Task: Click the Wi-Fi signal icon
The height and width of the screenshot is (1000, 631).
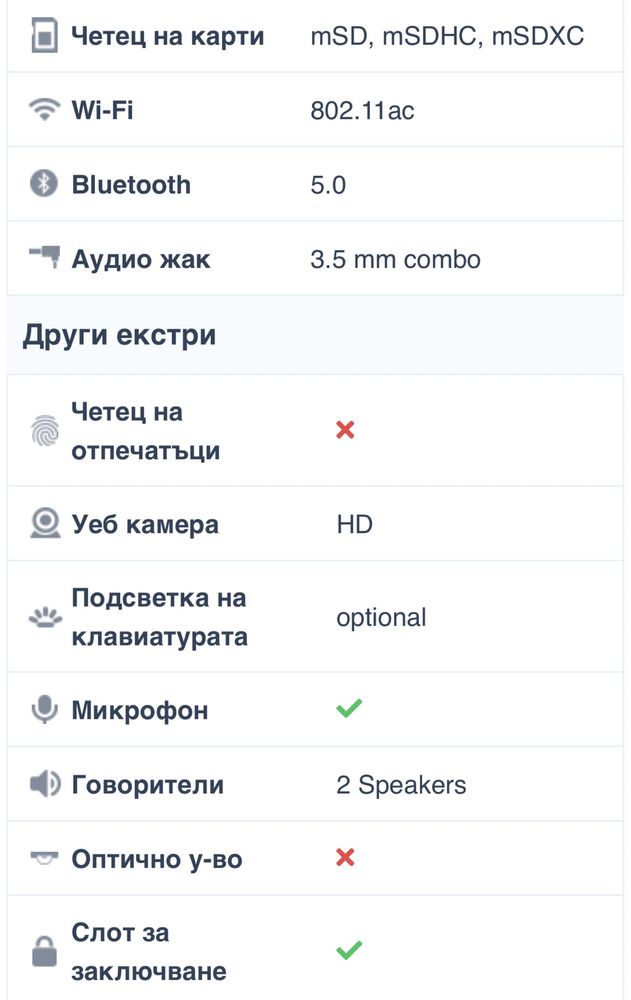Action: click(x=45, y=109)
